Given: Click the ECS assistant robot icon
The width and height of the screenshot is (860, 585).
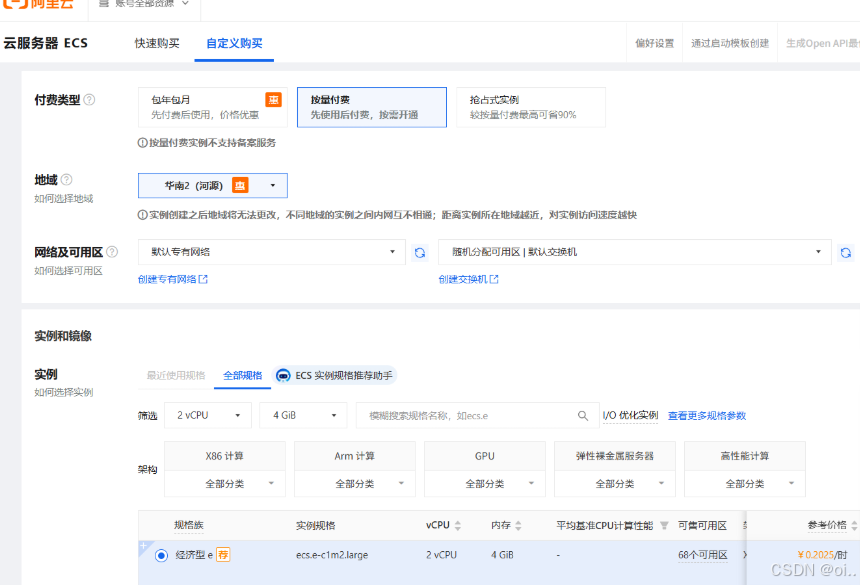Looking at the screenshot, I should click(x=283, y=375).
